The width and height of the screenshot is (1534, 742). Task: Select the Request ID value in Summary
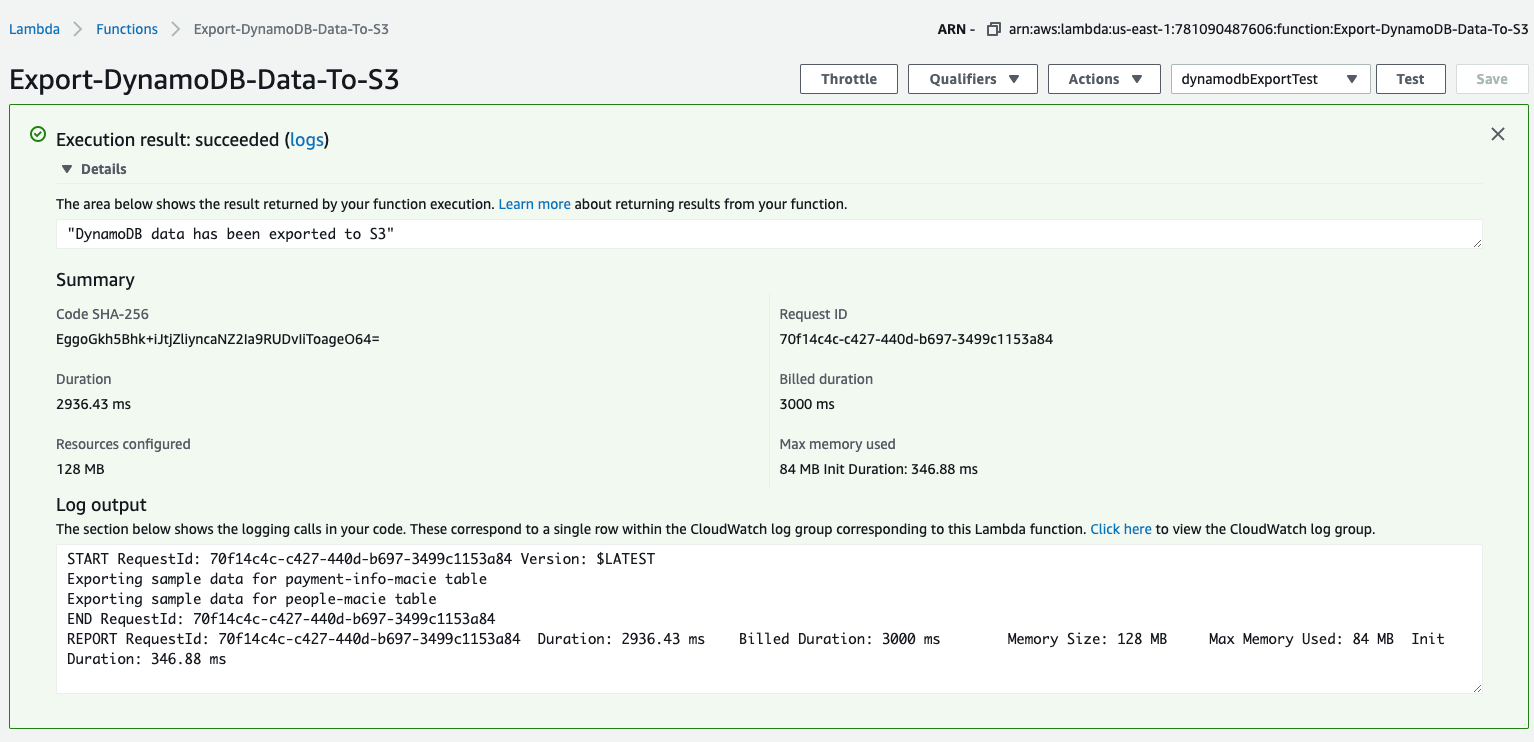tap(916, 339)
